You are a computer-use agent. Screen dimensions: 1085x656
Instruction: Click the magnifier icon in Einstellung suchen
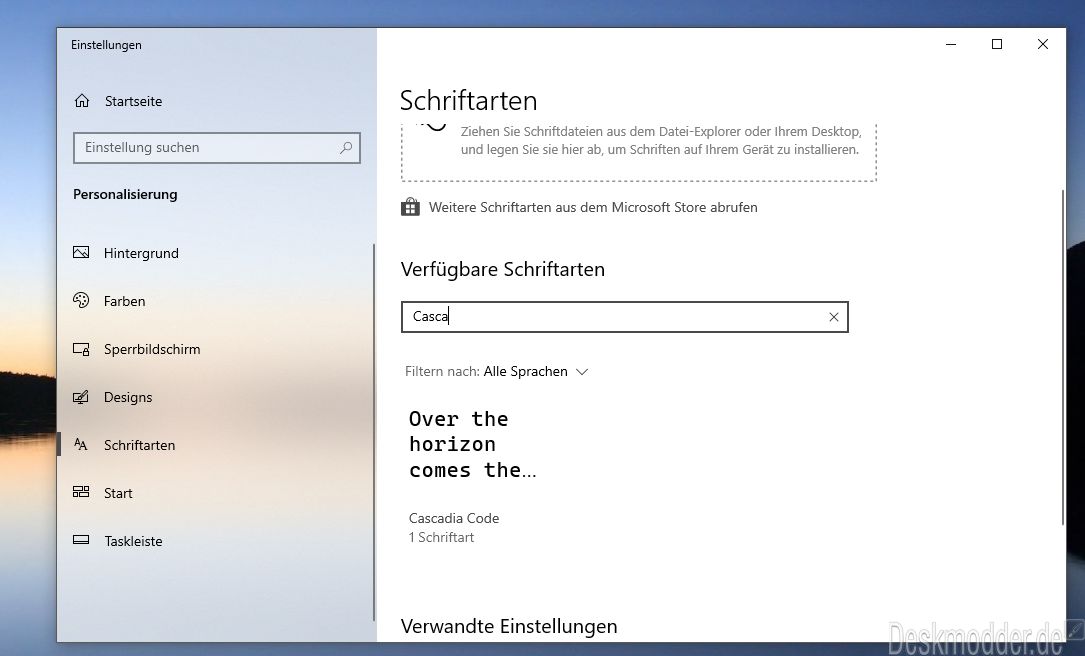tap(346, 147)
